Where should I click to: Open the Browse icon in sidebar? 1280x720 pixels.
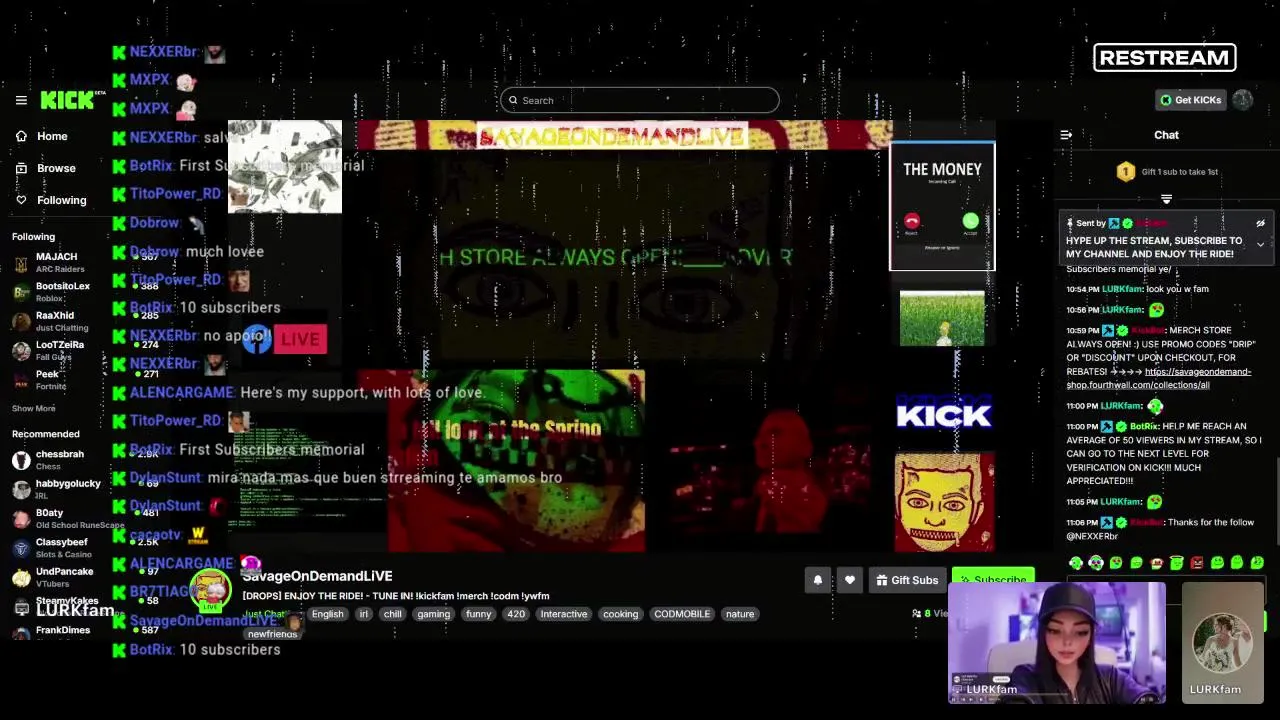pyautogui.click(x=21, y=168)
